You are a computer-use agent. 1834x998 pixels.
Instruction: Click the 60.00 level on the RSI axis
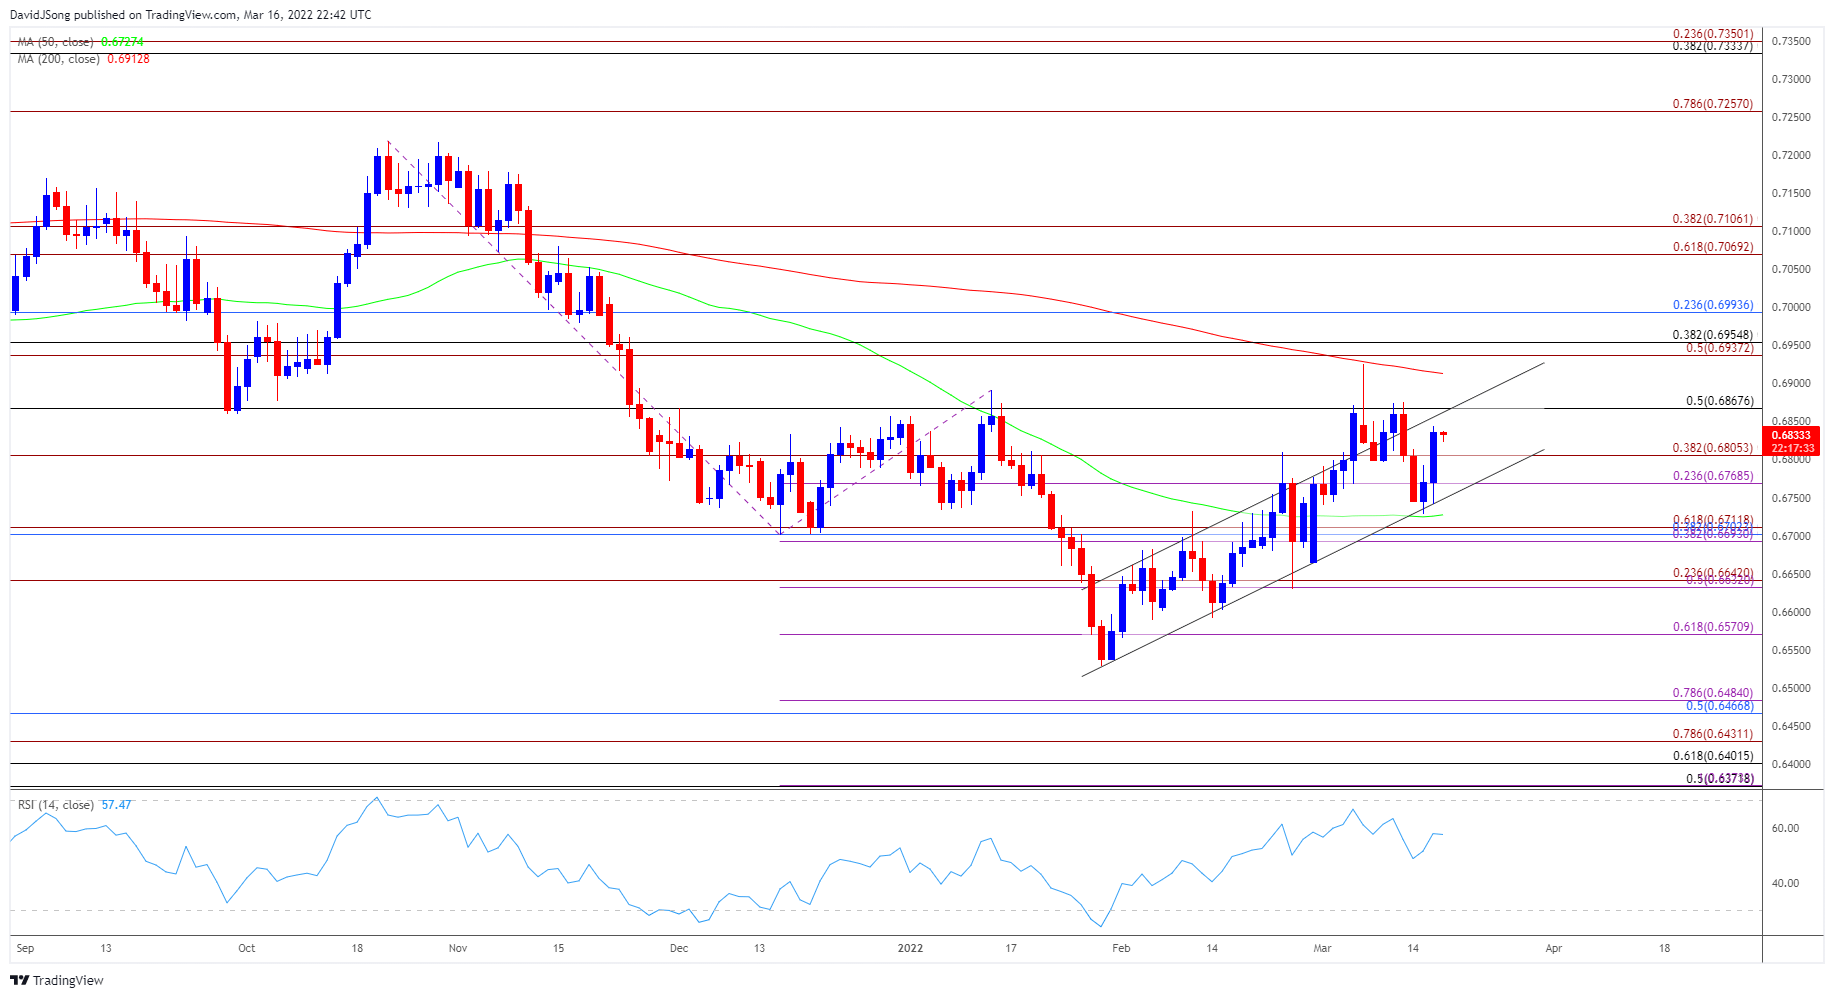(1785, 828)
